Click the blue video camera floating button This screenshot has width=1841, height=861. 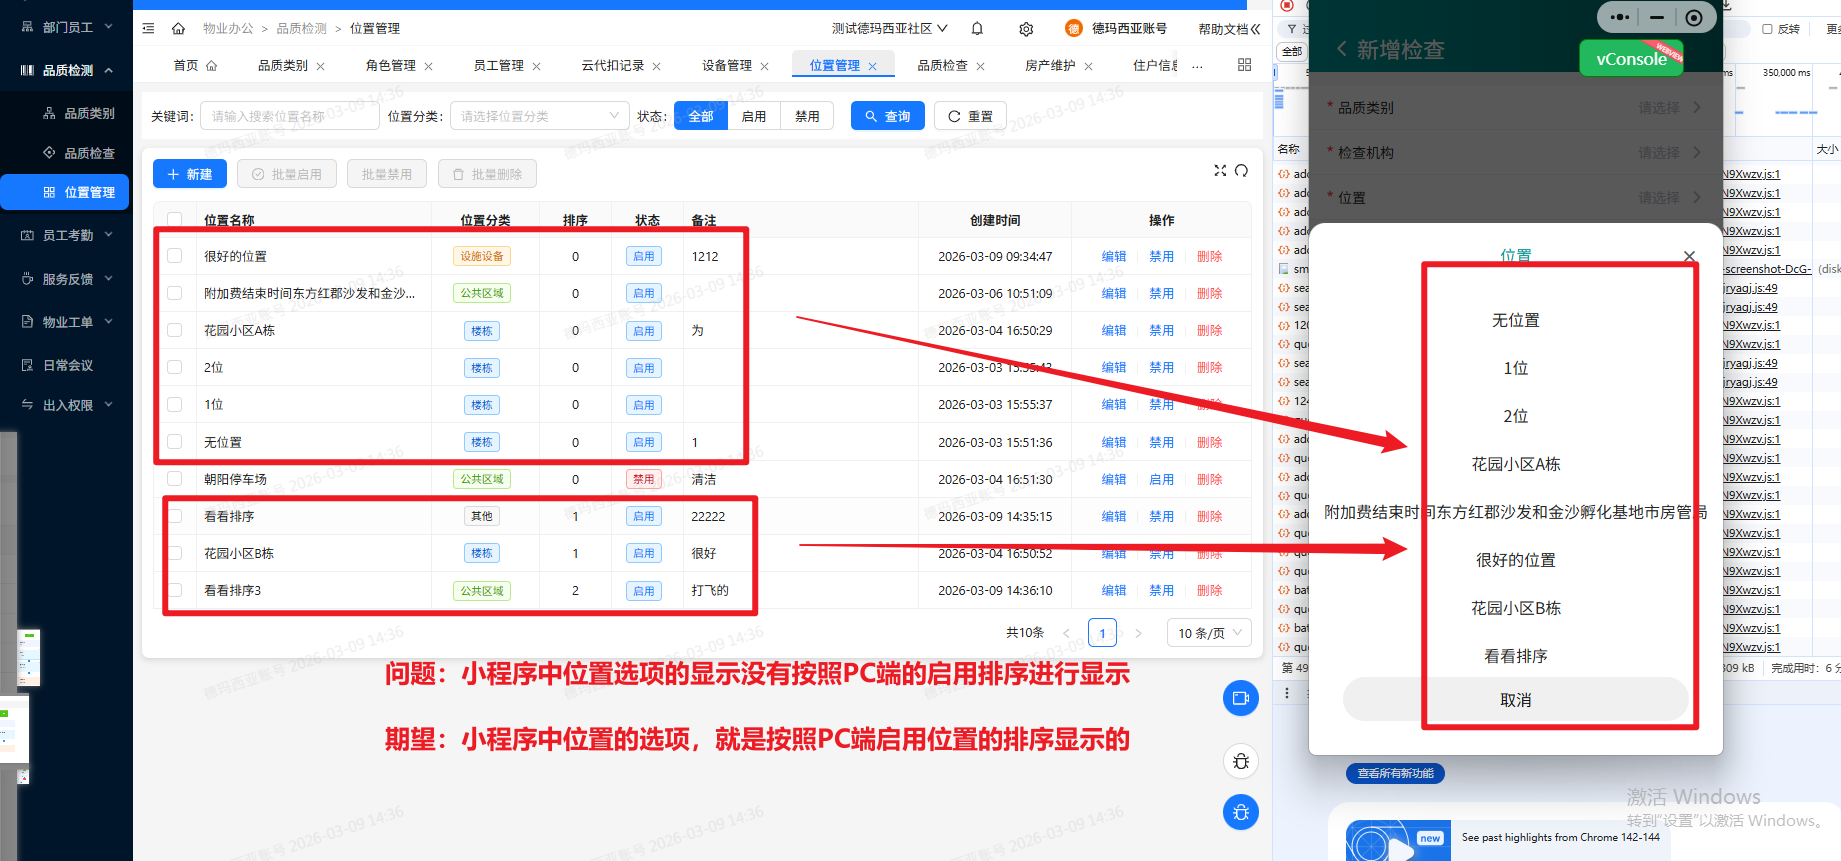pyautogui.click(x=1240, y=698)
